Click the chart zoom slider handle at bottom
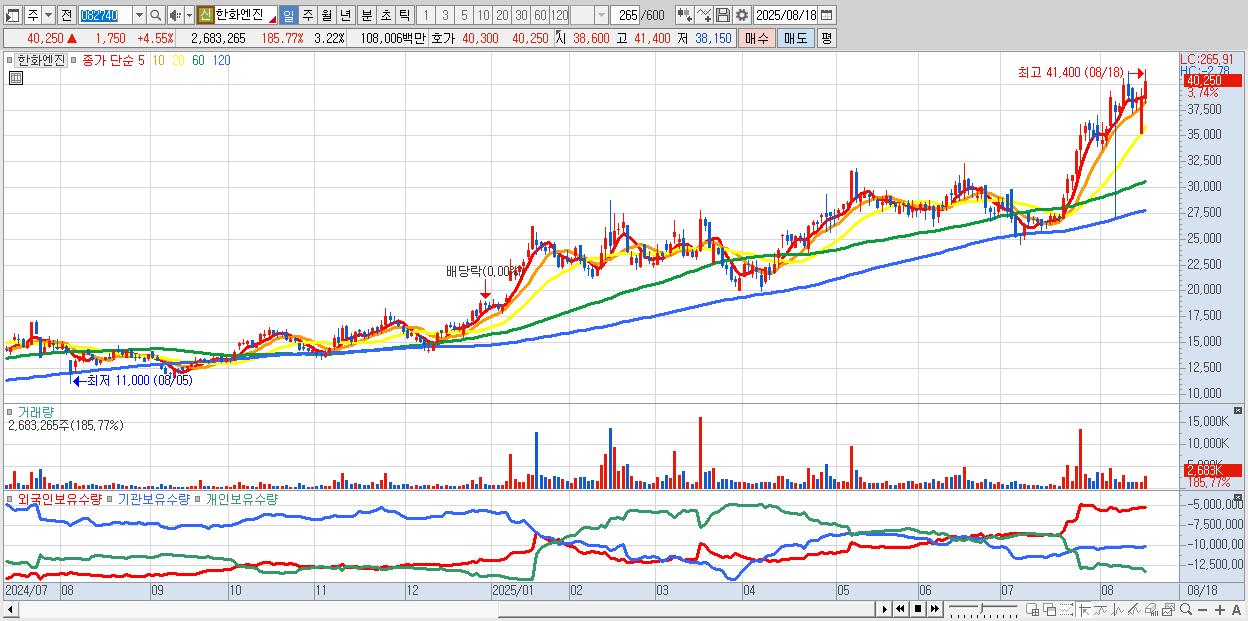Viewport: 1248px width, 621px height. click(981, 609)
